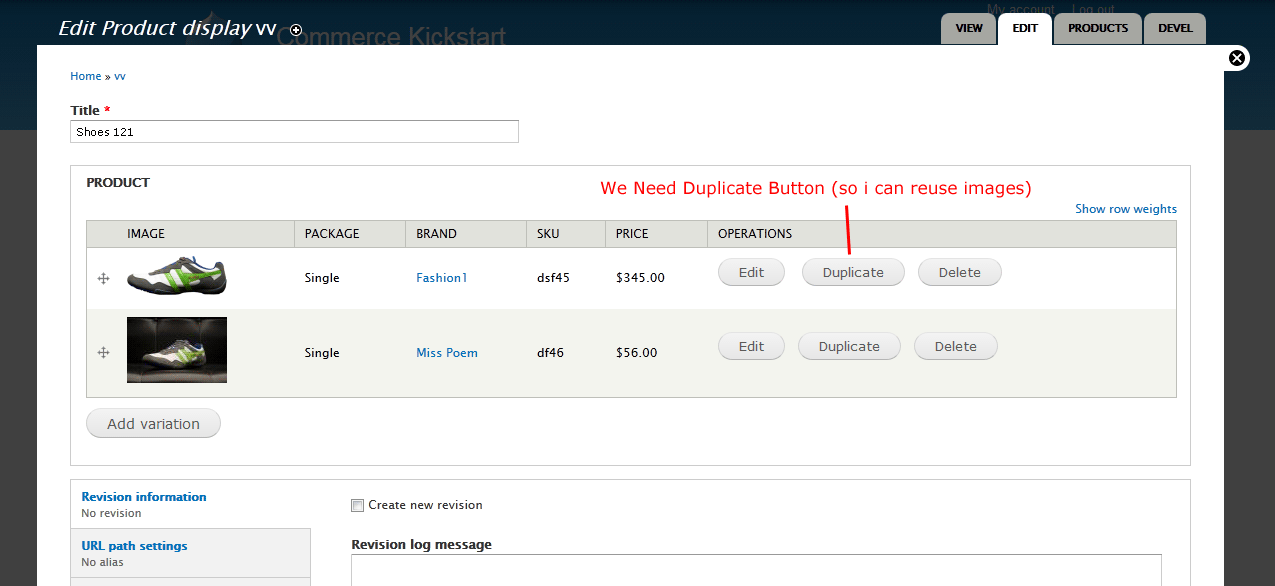Click the green sneaker product thumbnail
Viewport: 1275px width, 586px height.
point(177,277)
